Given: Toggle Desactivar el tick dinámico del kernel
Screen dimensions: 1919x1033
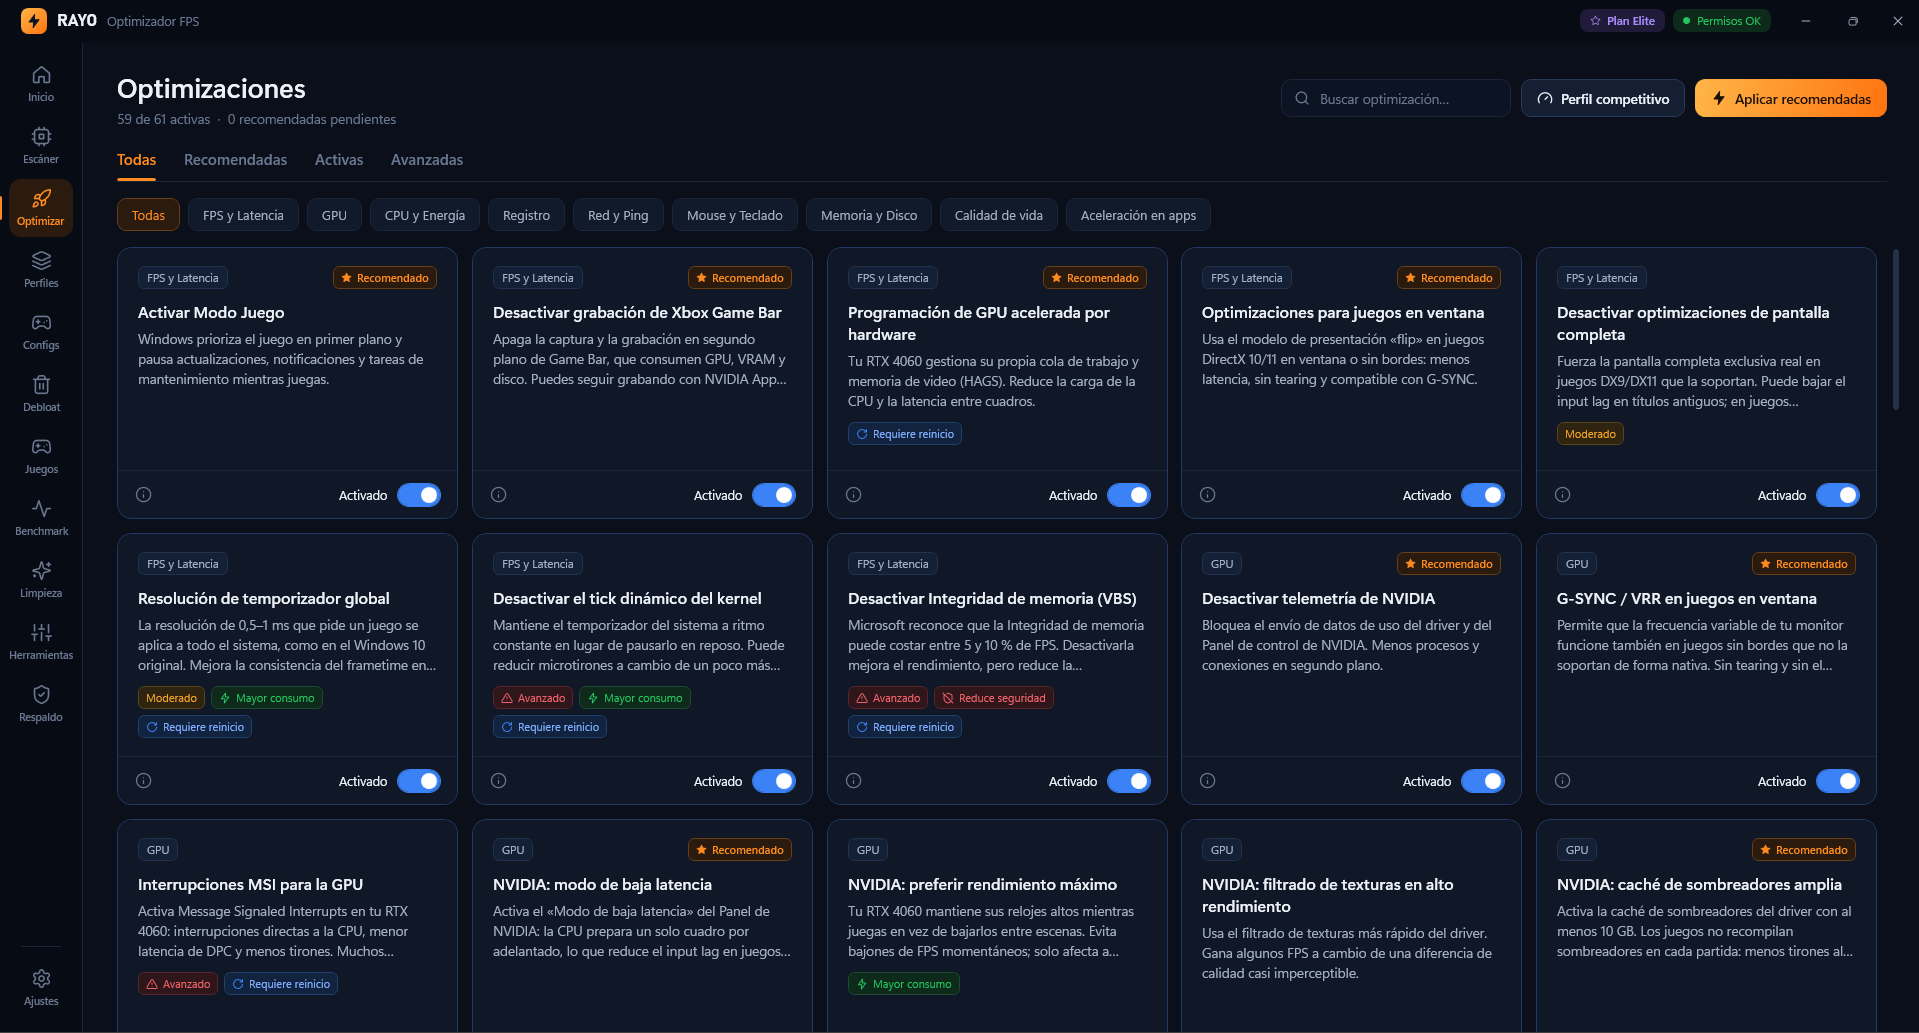Looking at the screenshot, I should coord(774,781).
